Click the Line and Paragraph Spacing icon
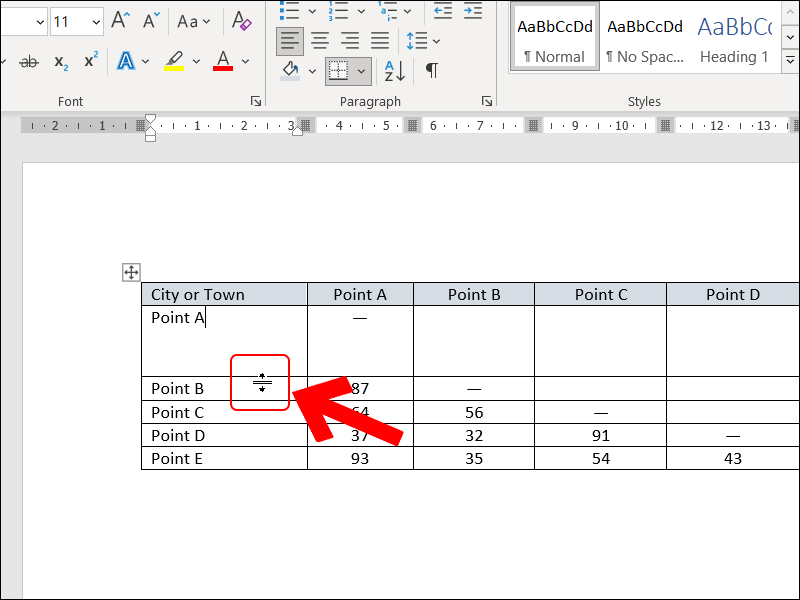800x600 pixels. coord(416,41)
